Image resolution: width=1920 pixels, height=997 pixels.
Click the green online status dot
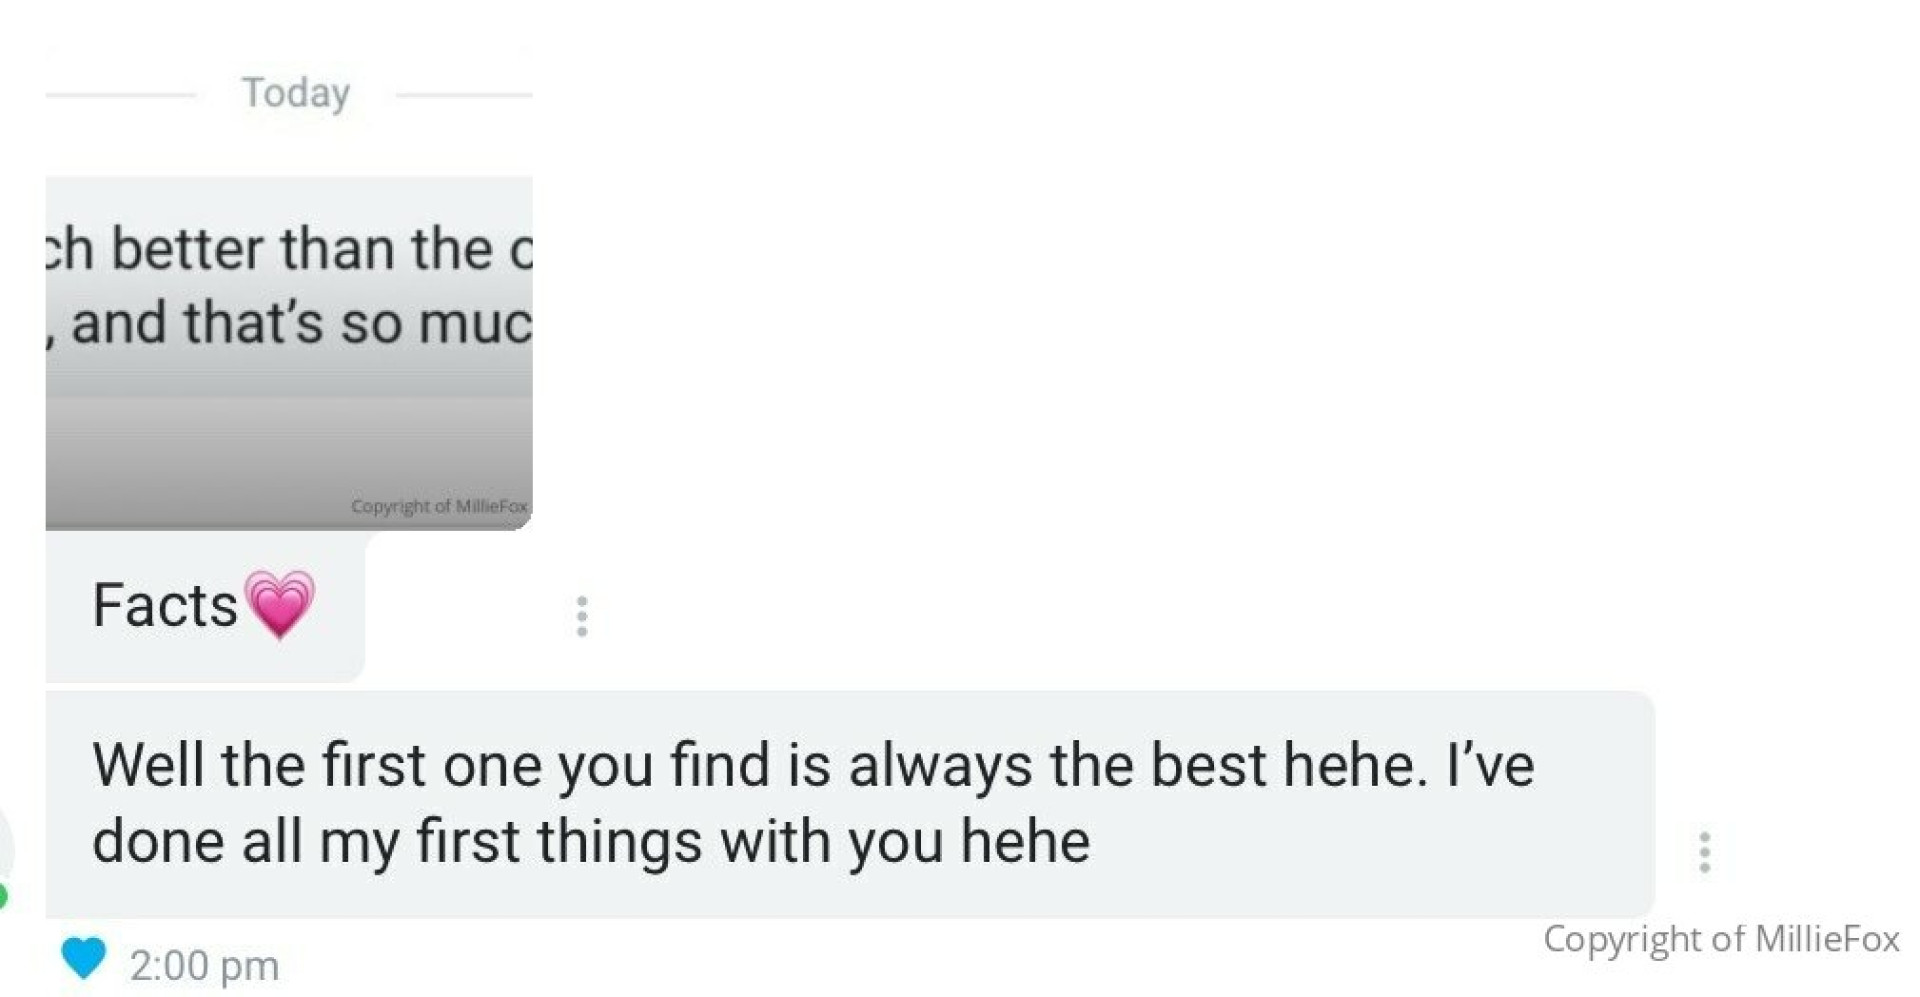(x=3, y=896)
